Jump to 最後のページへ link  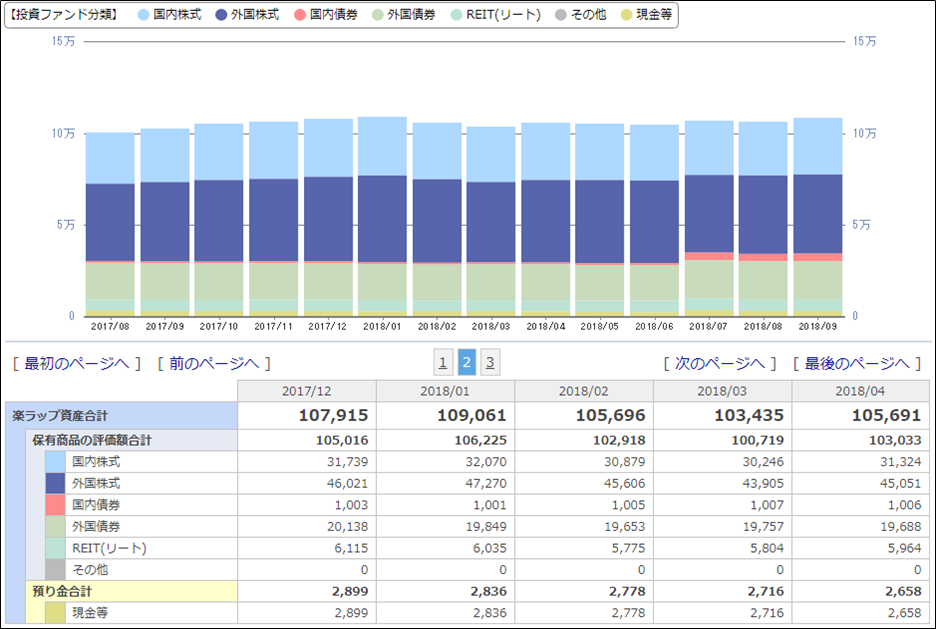[857, 363]
